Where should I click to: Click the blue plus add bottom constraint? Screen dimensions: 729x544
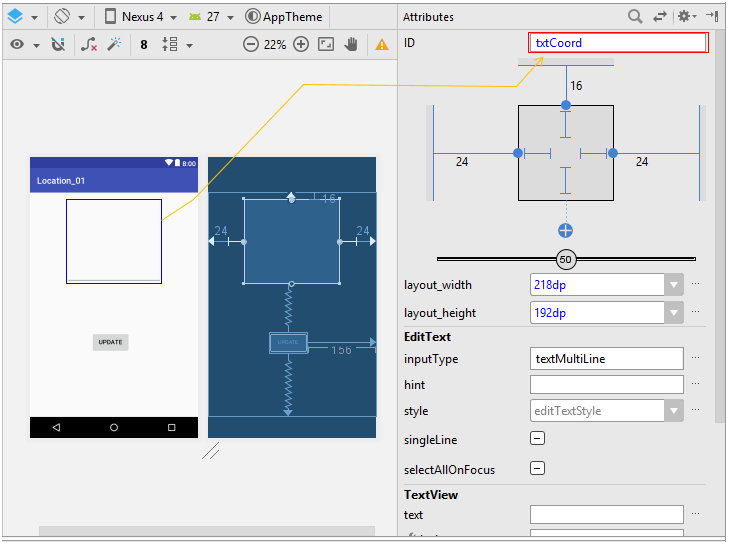click(x=565, y=231)
